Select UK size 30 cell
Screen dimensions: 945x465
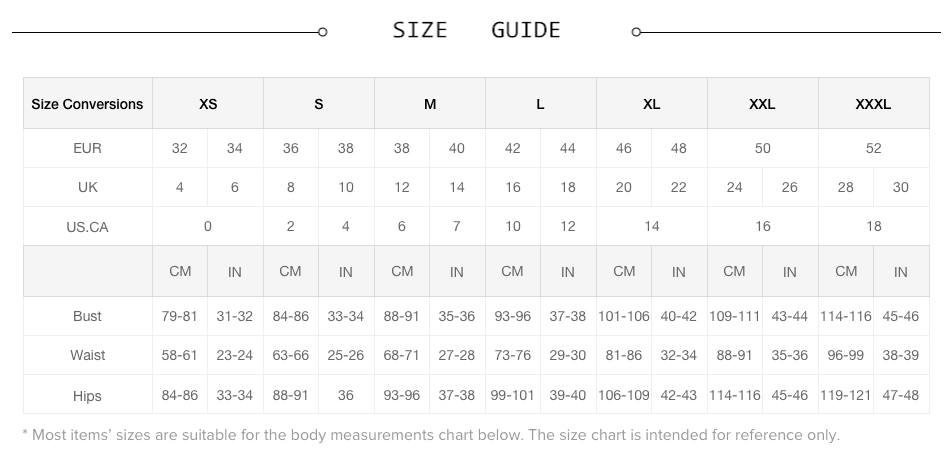click(x=901, y=187)
